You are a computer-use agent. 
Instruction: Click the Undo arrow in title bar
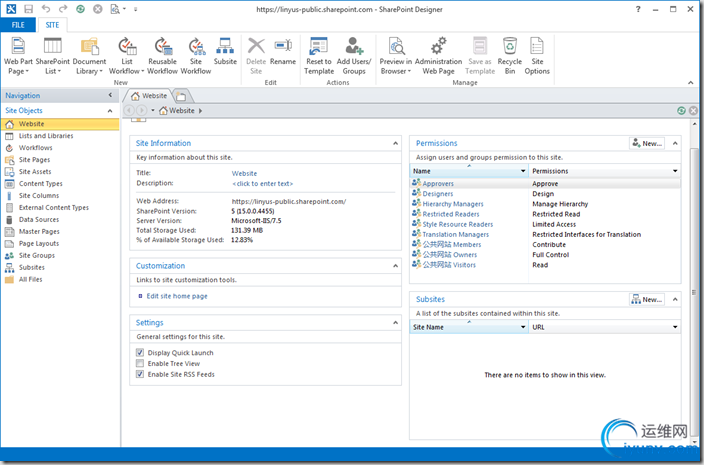[x=46, y=9]
